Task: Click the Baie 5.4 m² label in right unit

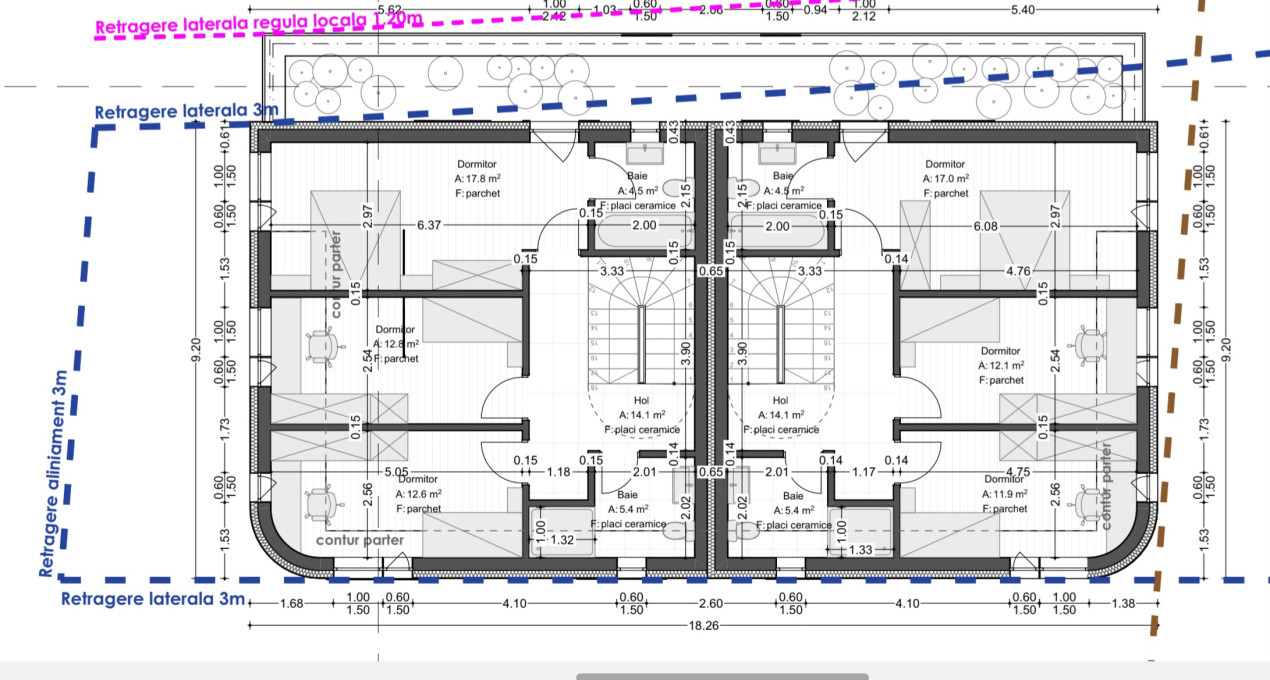Action: coord(793,509)
